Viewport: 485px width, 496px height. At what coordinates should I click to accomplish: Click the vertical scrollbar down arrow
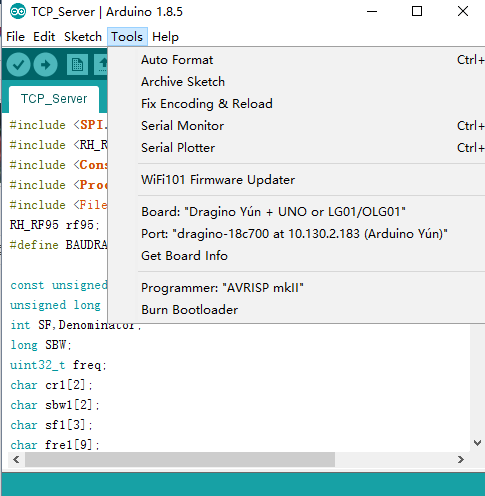click(477, 443)
